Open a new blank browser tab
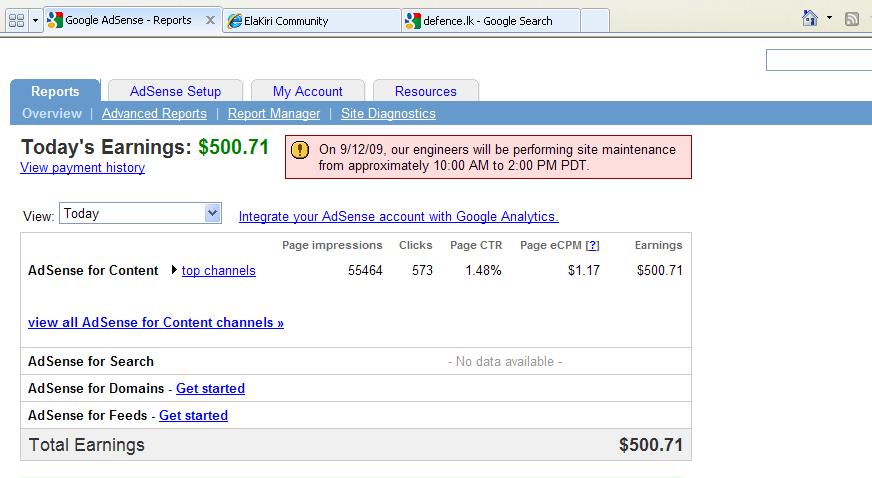Screen dimensions: 872x478 pos(595,21)
